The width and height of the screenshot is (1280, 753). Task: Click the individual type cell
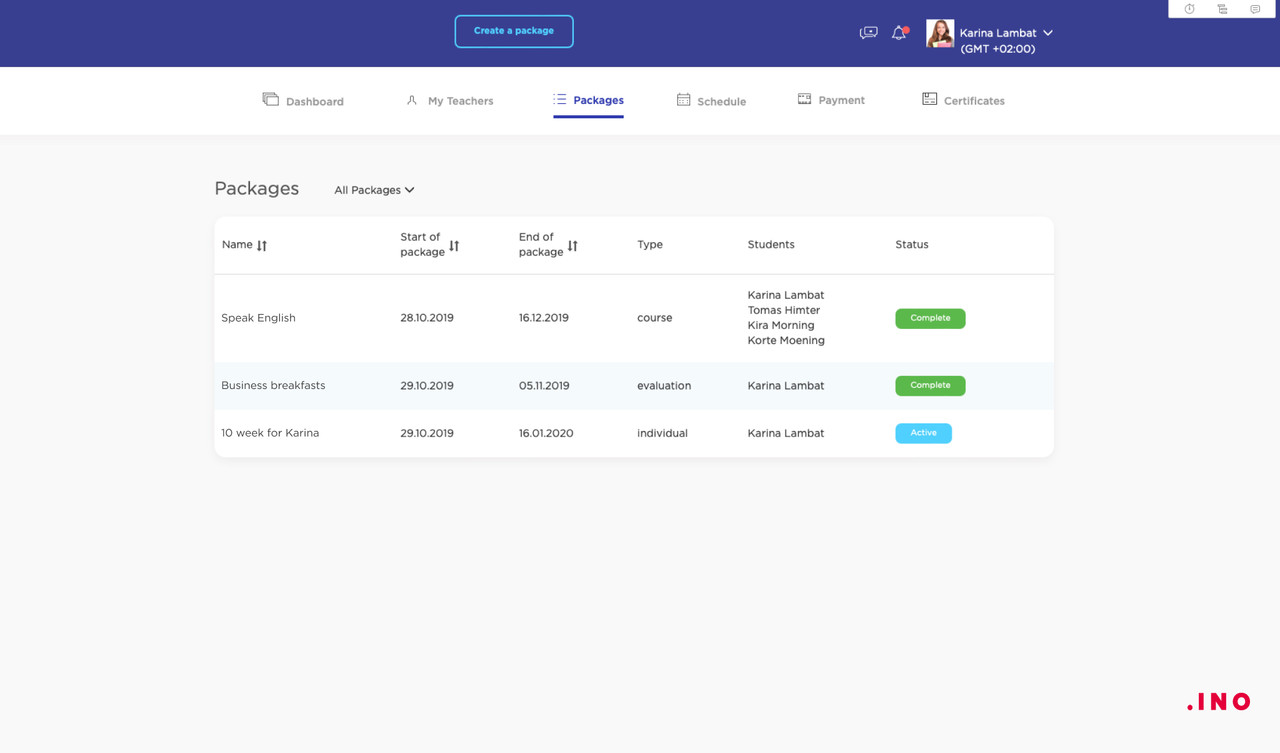point(662,434)
